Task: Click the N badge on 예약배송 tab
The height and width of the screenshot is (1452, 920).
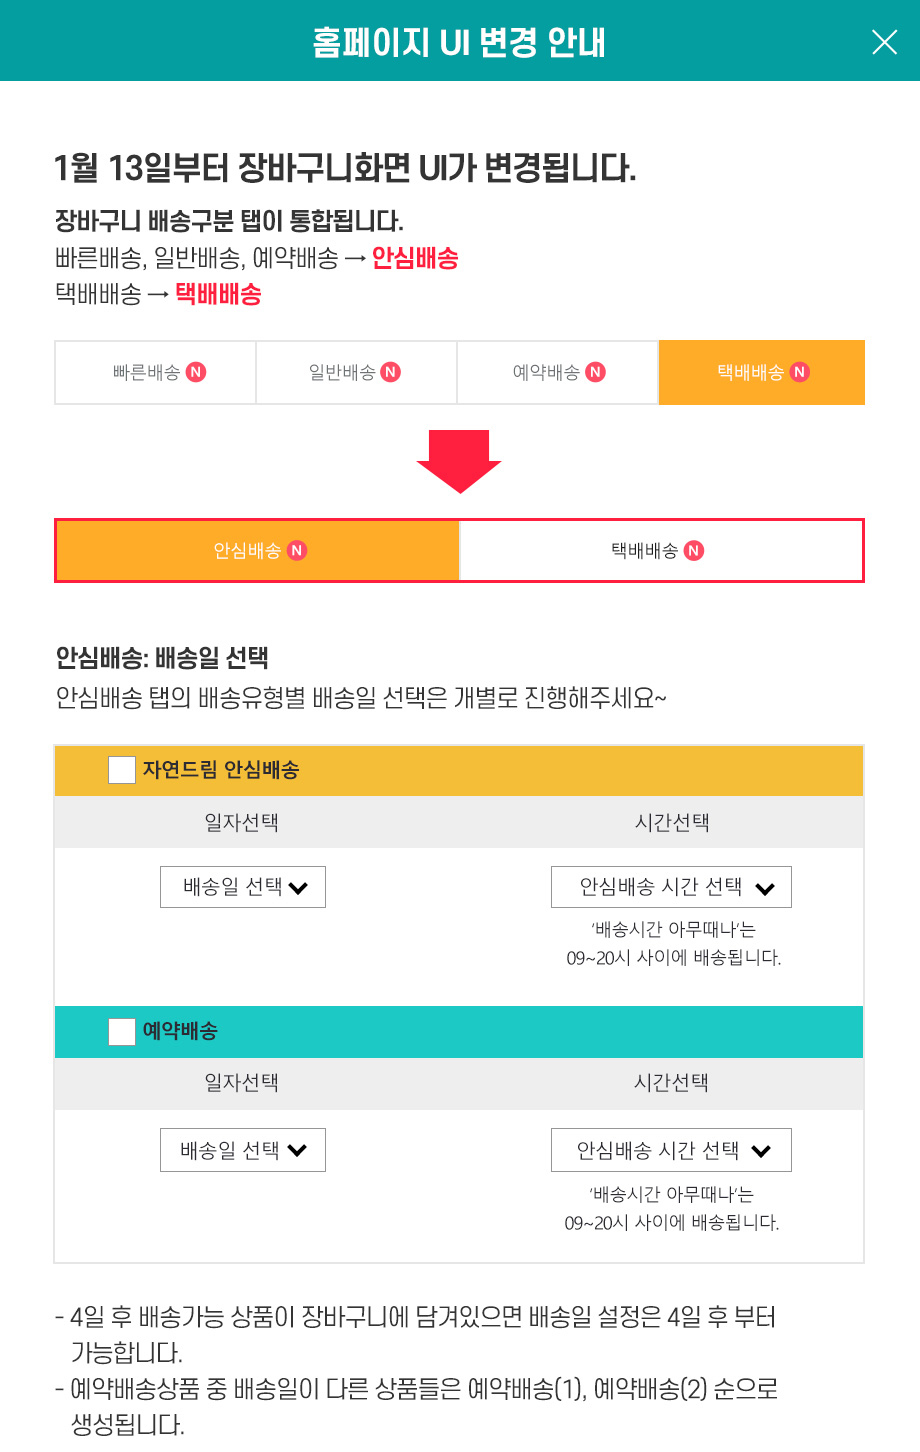Action: point(596,372)
